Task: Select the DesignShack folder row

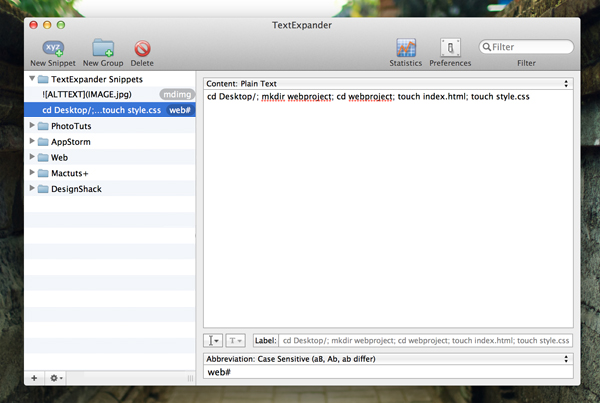Action: [110, 188]
